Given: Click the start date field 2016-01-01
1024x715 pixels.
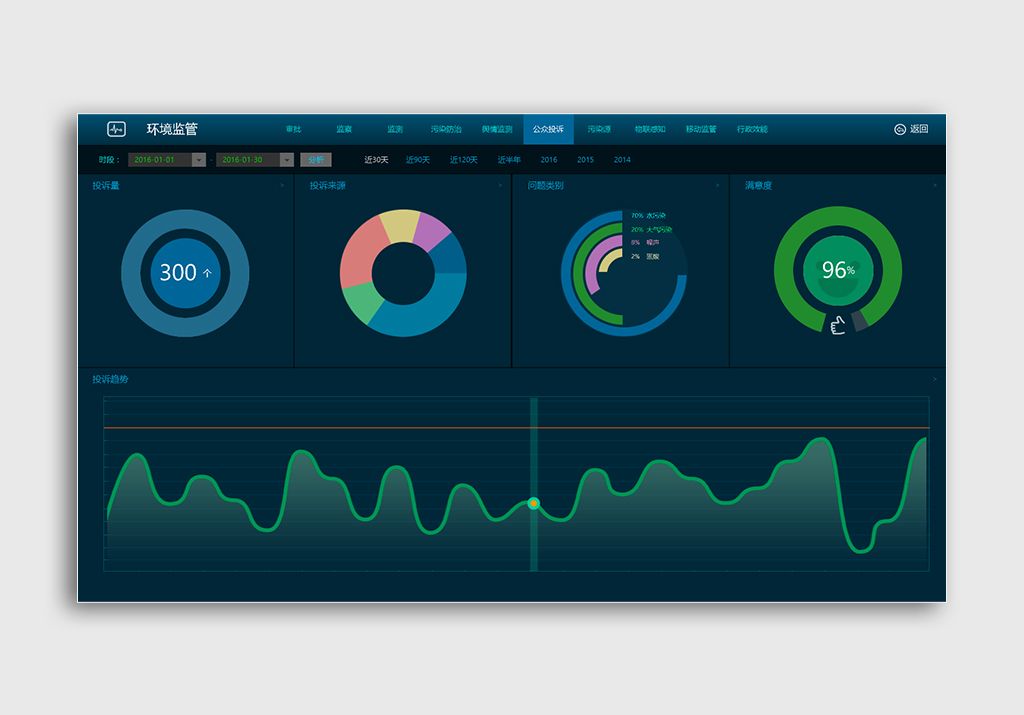Looking at the screenshot, I should (x=159, y=160).
